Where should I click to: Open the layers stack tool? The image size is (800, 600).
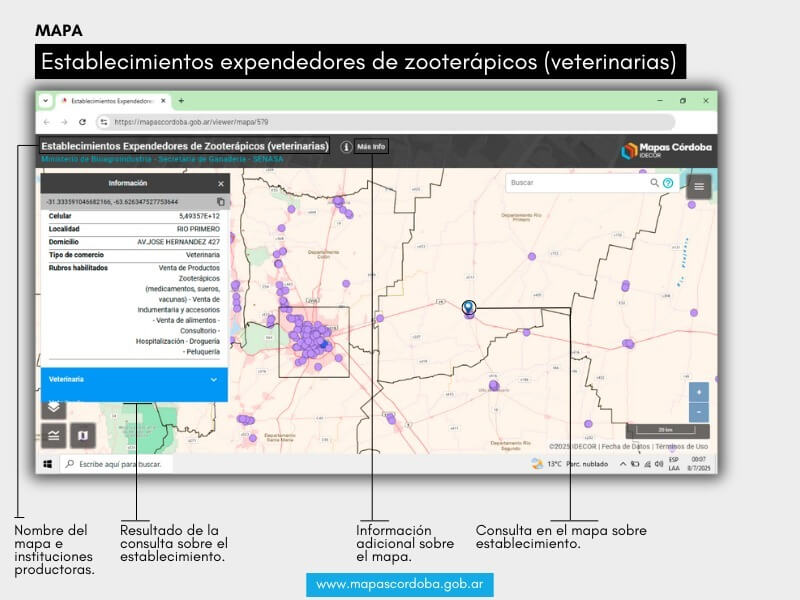[x=54, y=406]
